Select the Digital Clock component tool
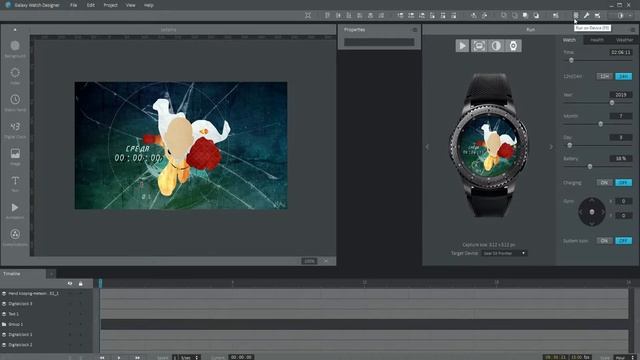 click(15, 129)
